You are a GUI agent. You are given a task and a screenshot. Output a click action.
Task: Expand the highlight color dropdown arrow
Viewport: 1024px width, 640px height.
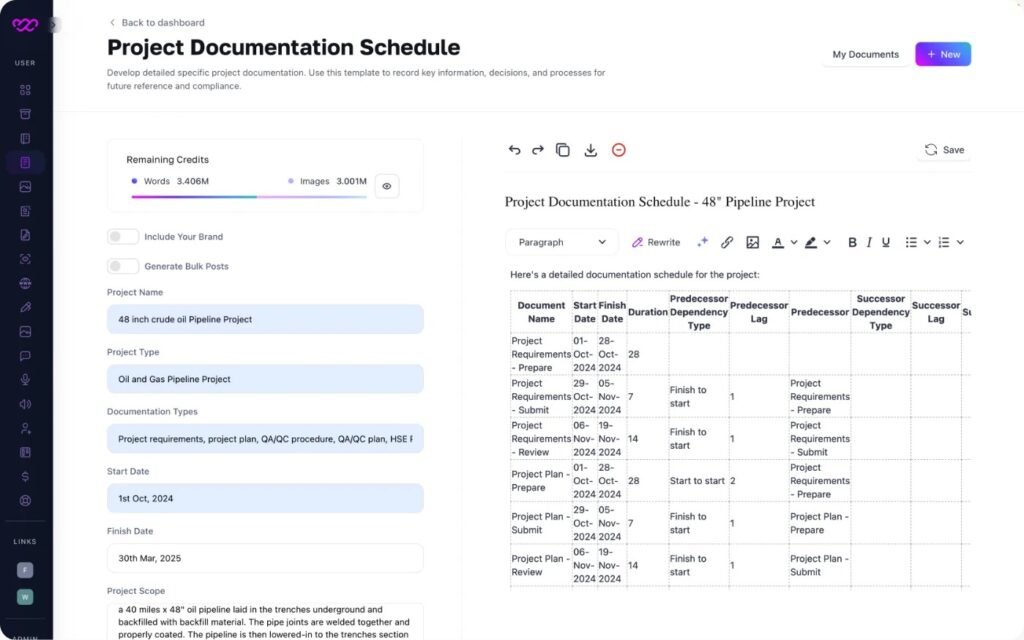(827, 242)
